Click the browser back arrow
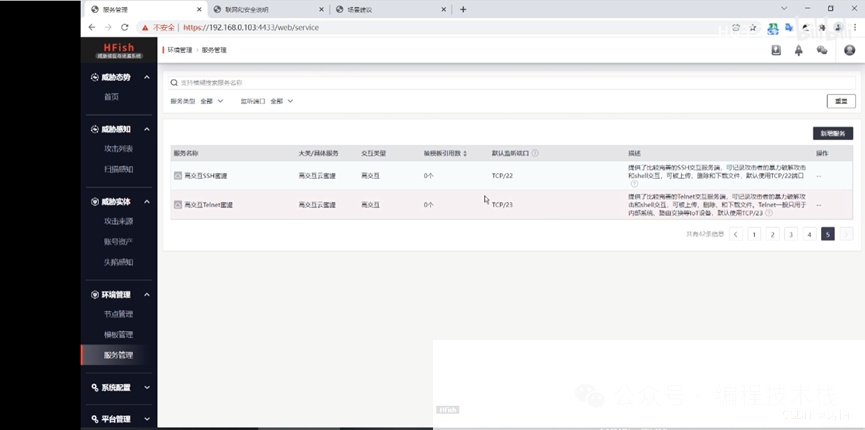The height and width of the screenshot is (430, 865). (92, 27)
